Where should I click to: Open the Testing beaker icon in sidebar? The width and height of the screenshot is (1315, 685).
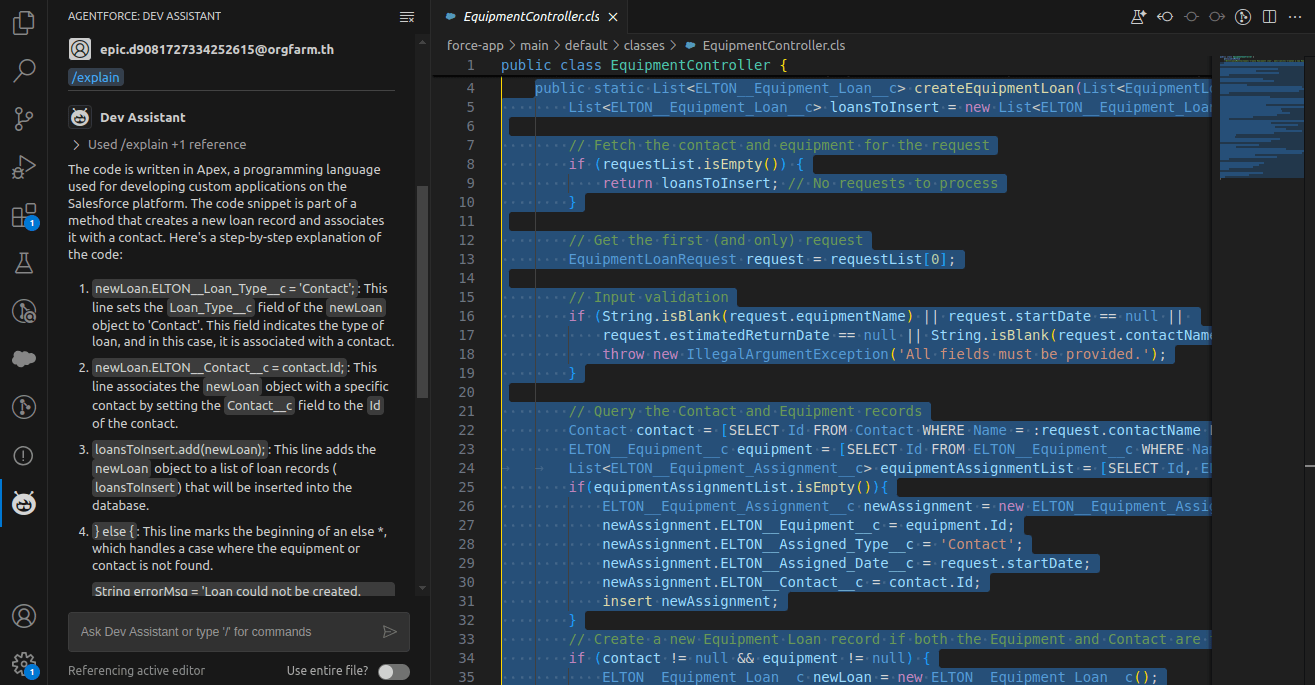coord(23,262)
